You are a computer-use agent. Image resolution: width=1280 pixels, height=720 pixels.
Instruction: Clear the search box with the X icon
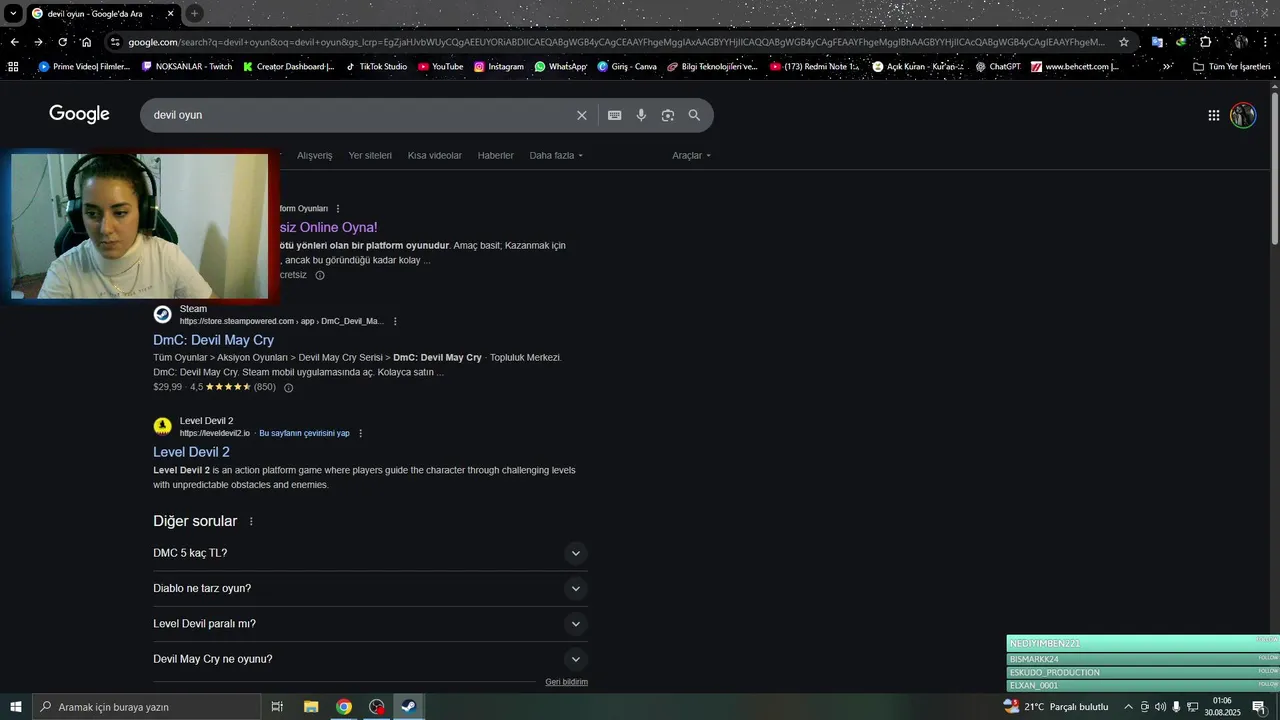pos(582,115)
